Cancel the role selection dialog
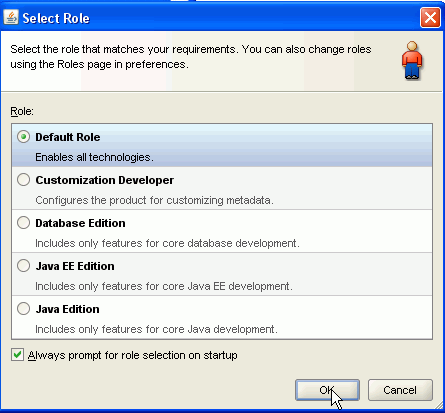This screenshot has height=413, width=445. click(x=400, y=390)
